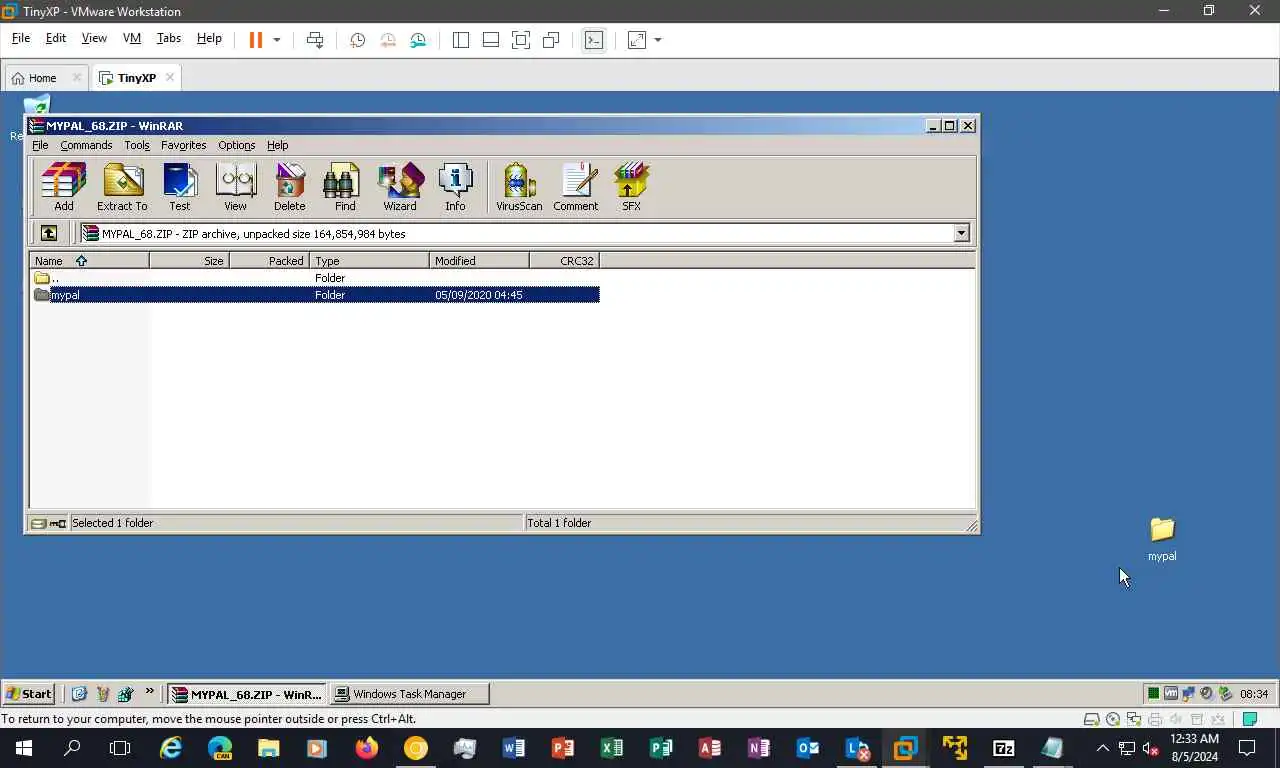Expand the WinRAR address path dropdown
The width and height of the screenshot is (1280, 768).
pos(961,233)
